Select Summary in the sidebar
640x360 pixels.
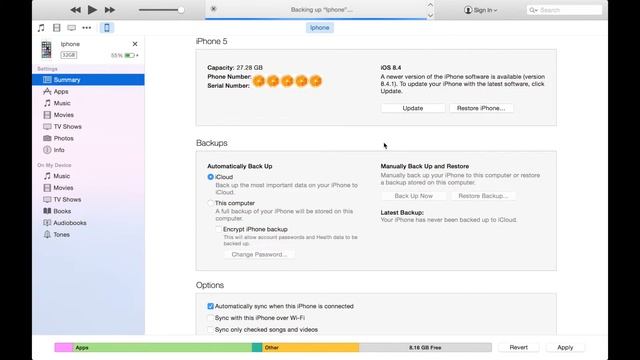(x=88, y=80)
